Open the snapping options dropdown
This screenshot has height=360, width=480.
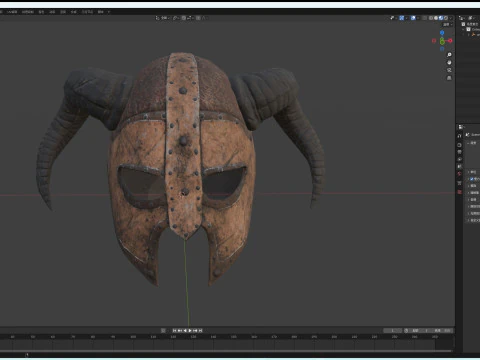tap(190, 18)
